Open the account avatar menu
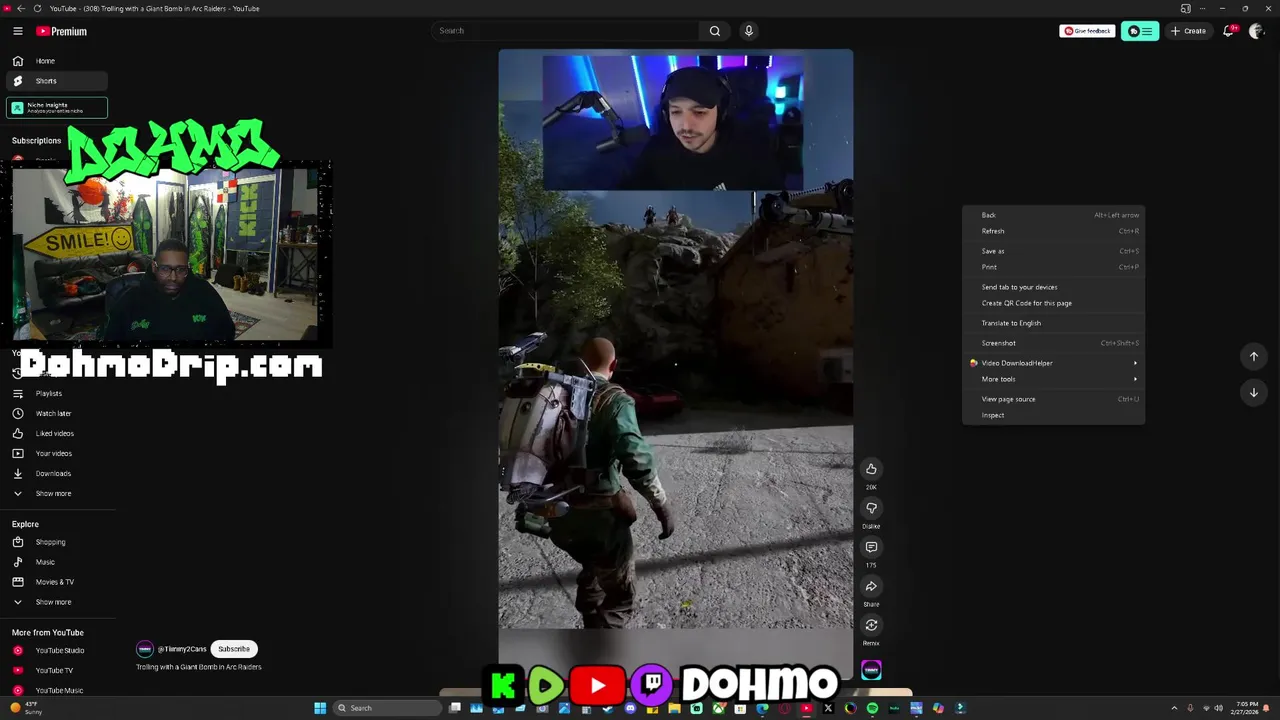Image resolution: width=1280 pixels, height=720 pixels. [x=1257, y=31]
